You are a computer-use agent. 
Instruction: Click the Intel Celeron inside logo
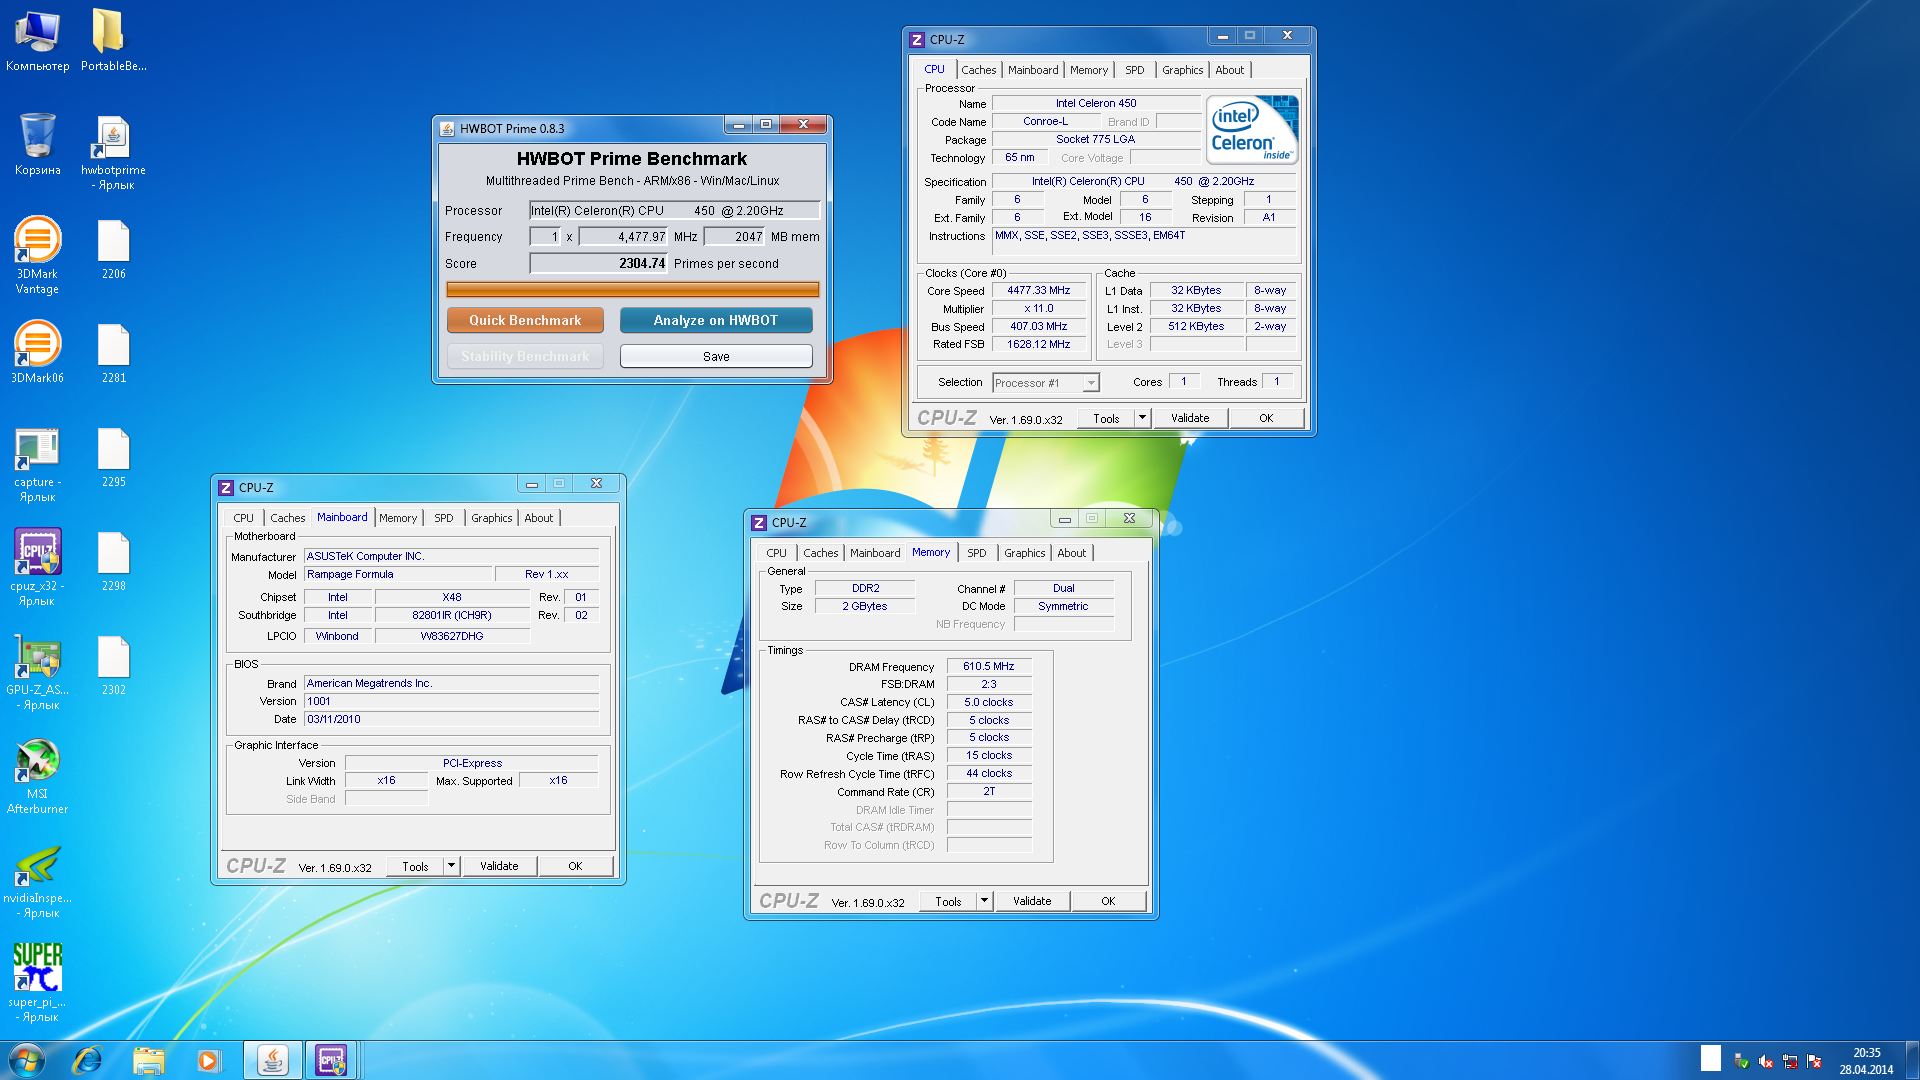[x=1252, y=130]
